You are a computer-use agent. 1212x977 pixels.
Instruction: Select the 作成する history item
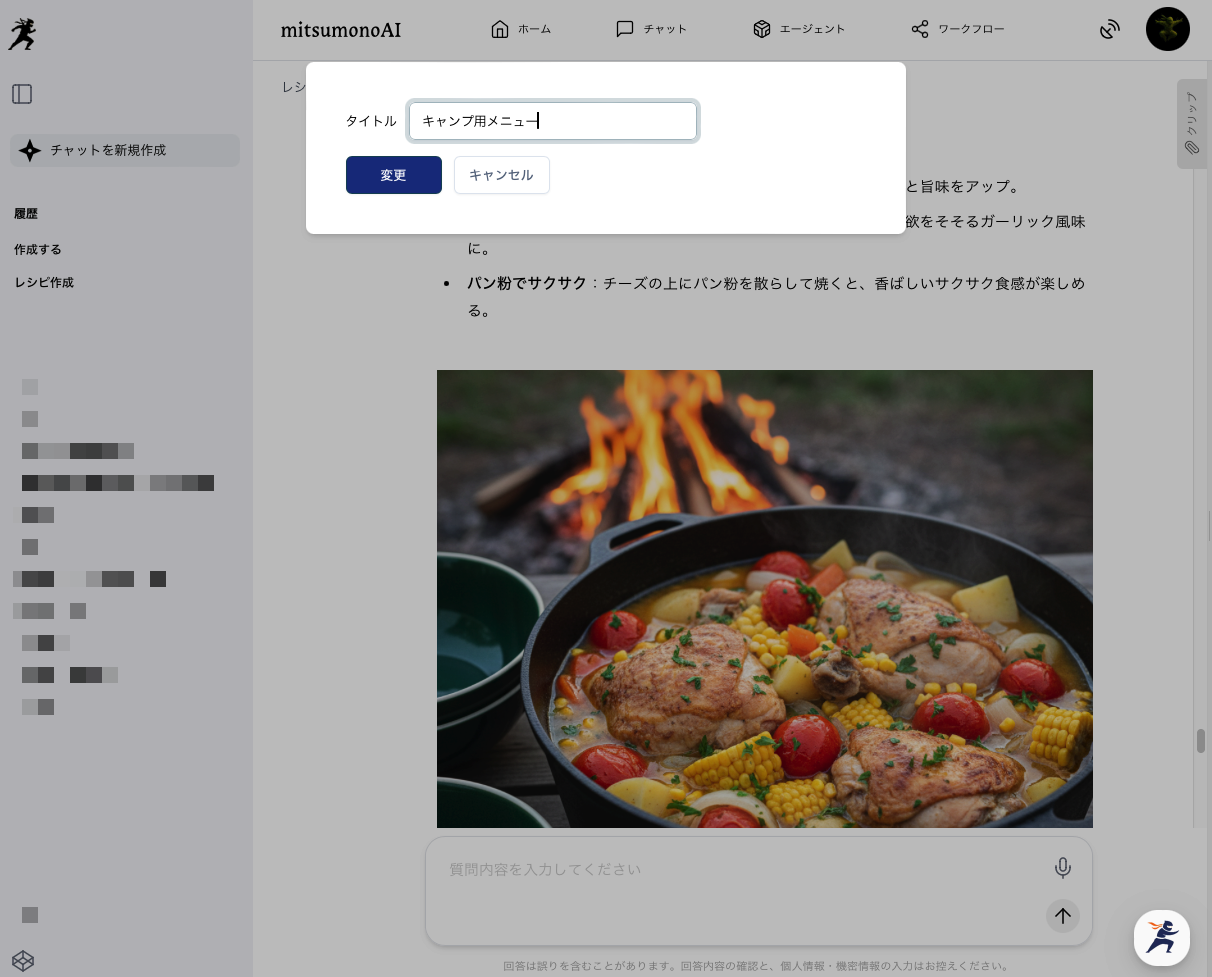tap(38, 249)
